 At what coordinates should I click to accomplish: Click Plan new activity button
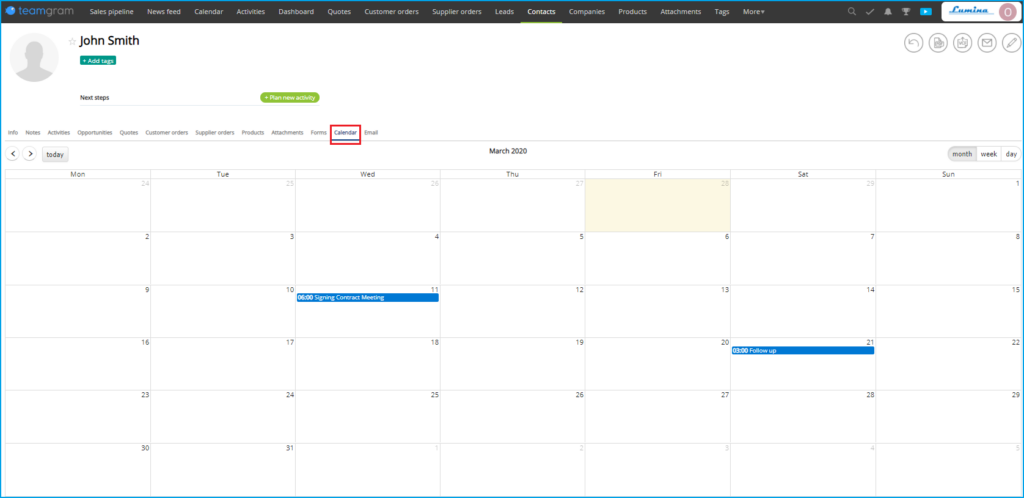(290, 97)
